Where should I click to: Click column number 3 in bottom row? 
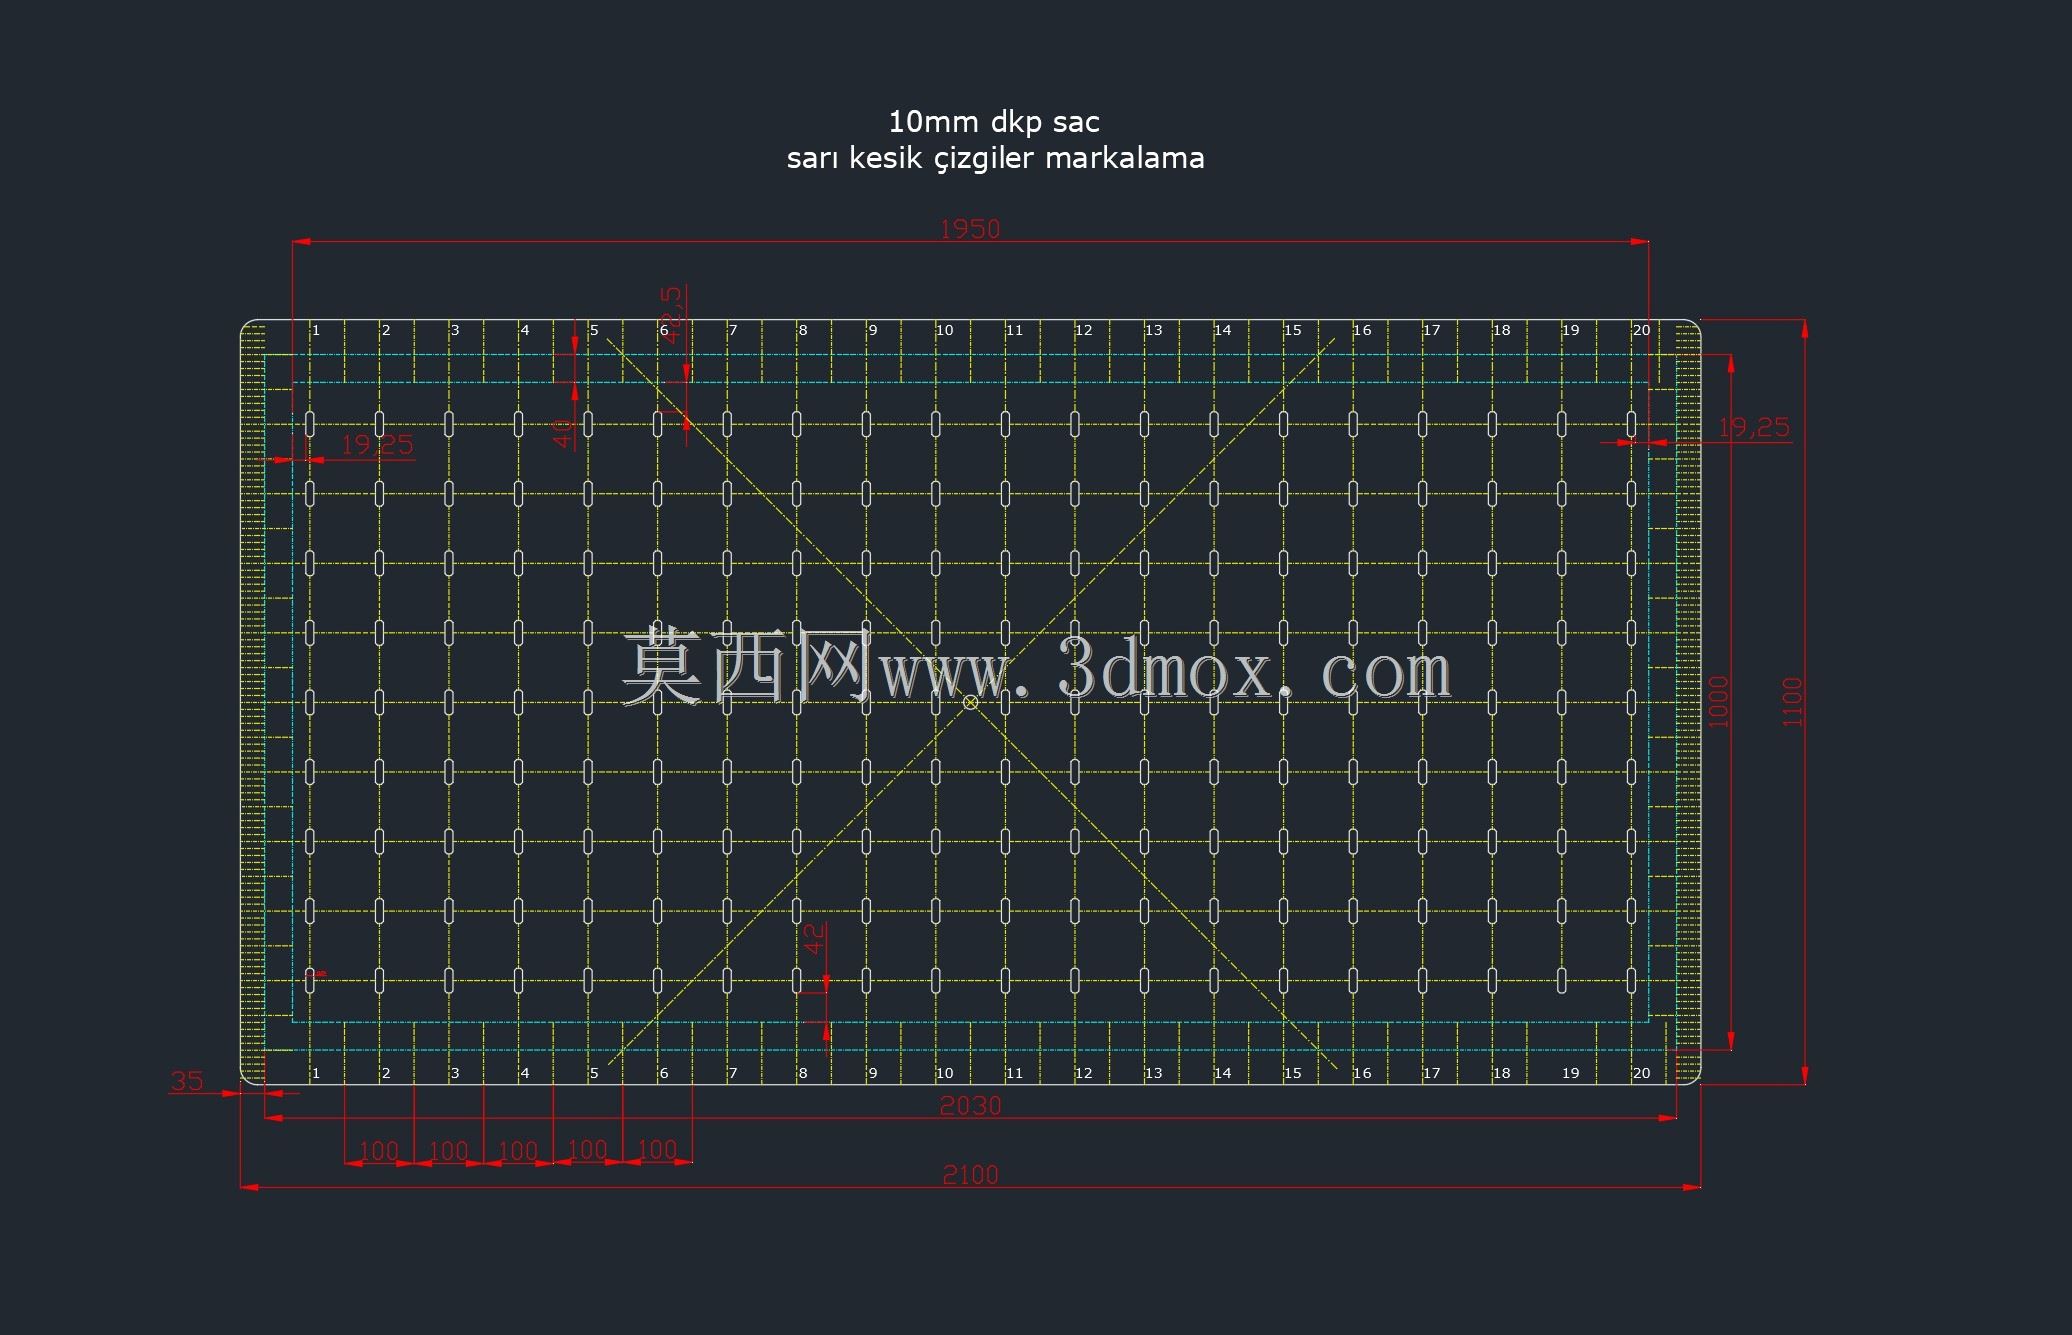click(x=455, y=1073)
